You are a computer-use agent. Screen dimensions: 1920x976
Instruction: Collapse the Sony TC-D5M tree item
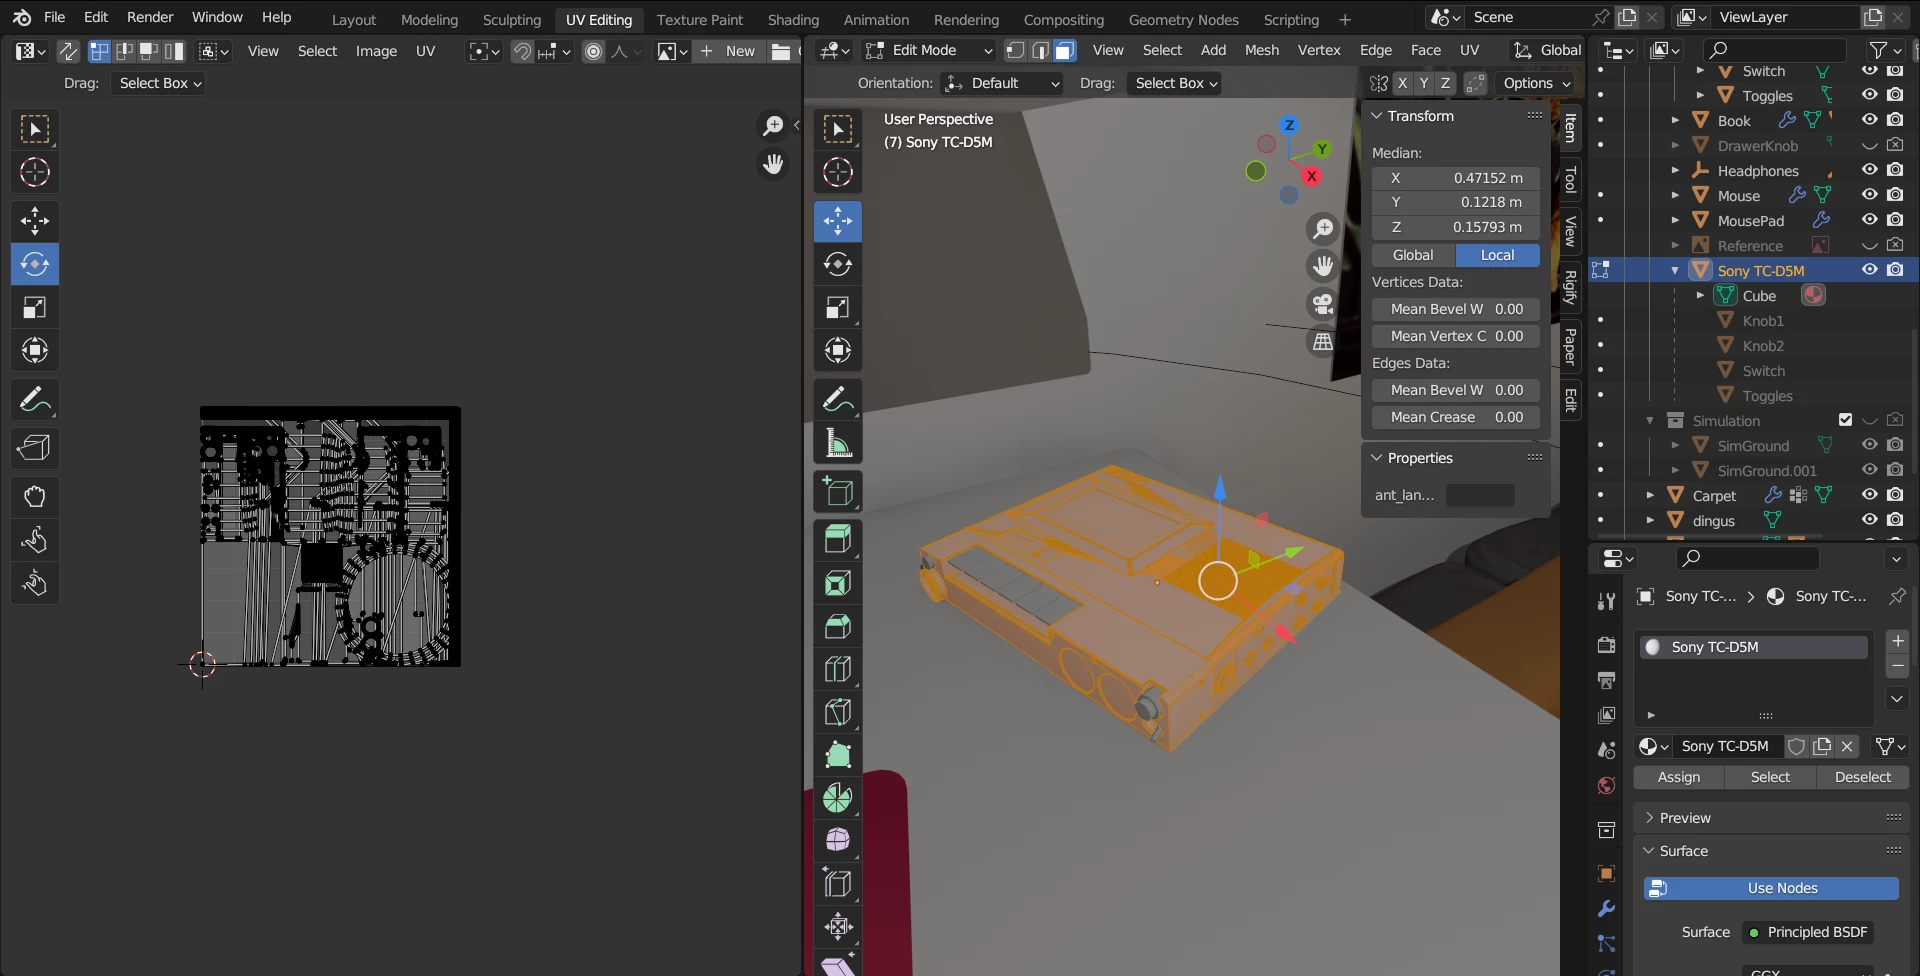pyautogui.click(x=1675, y=270)
